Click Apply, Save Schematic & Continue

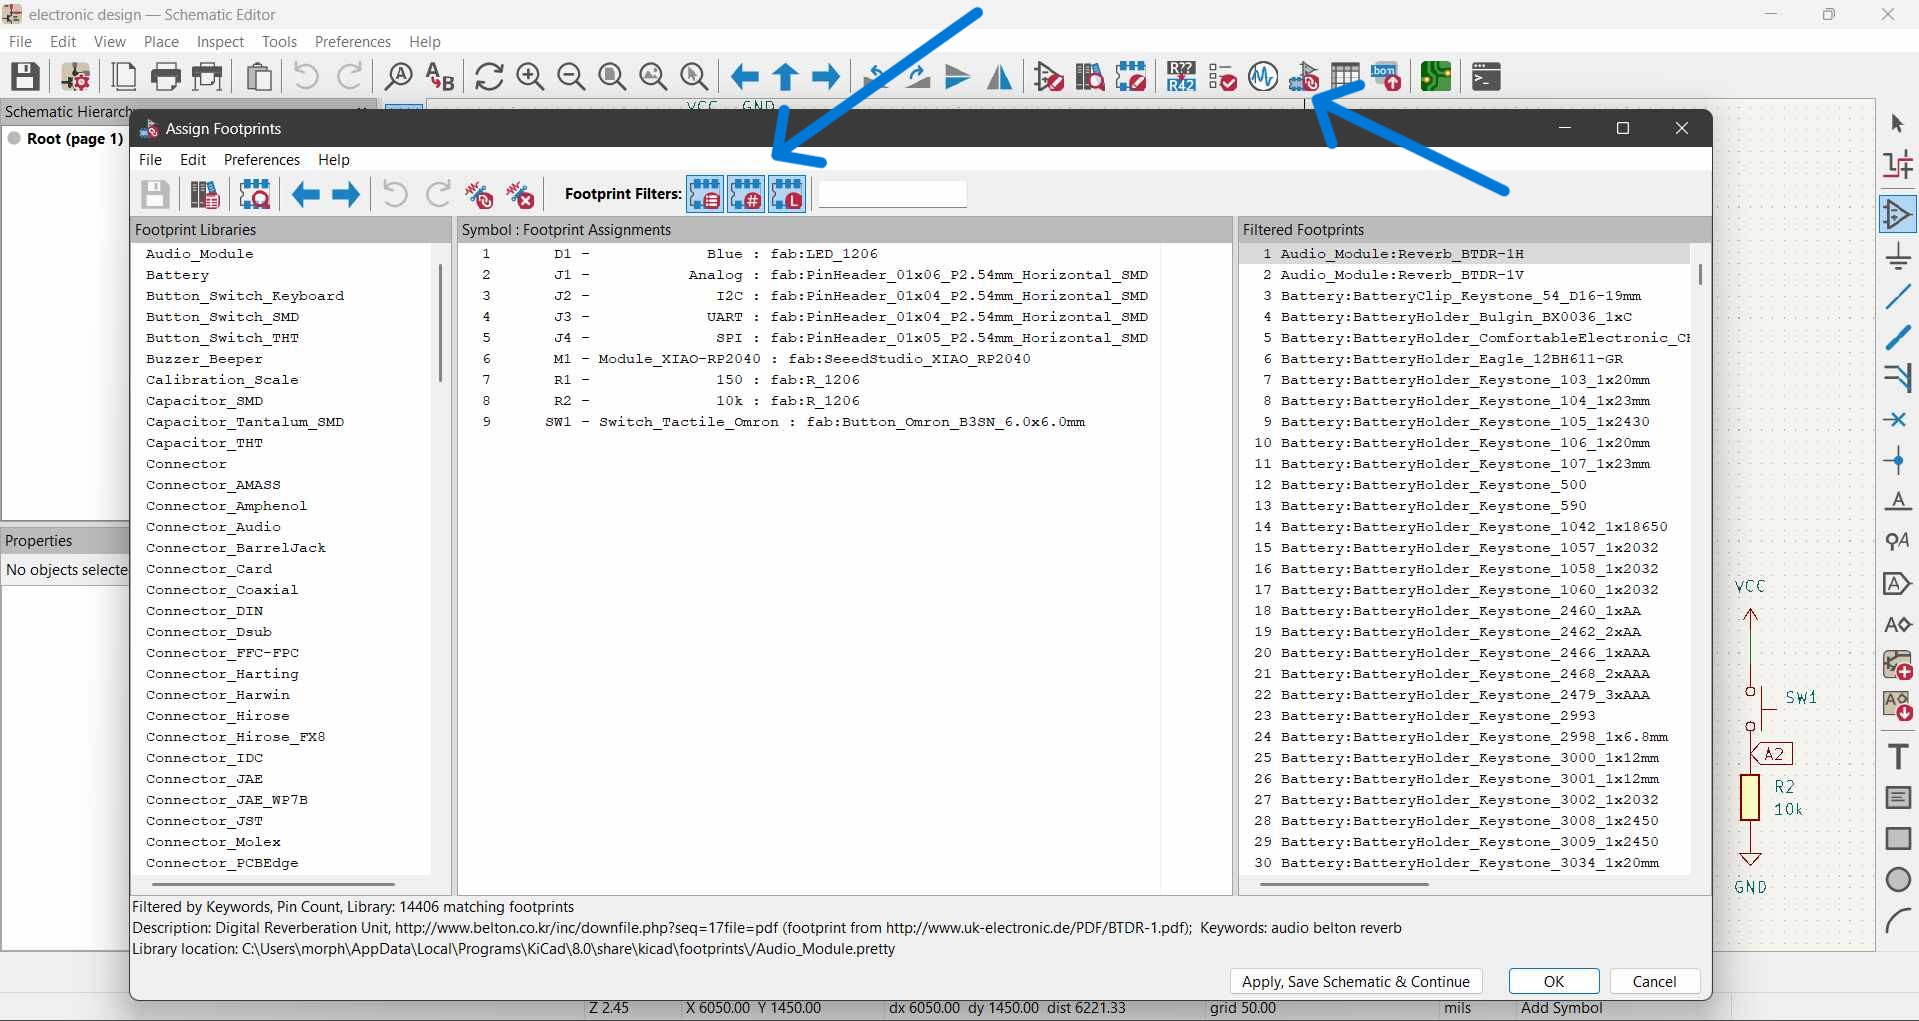point(1355,982)
